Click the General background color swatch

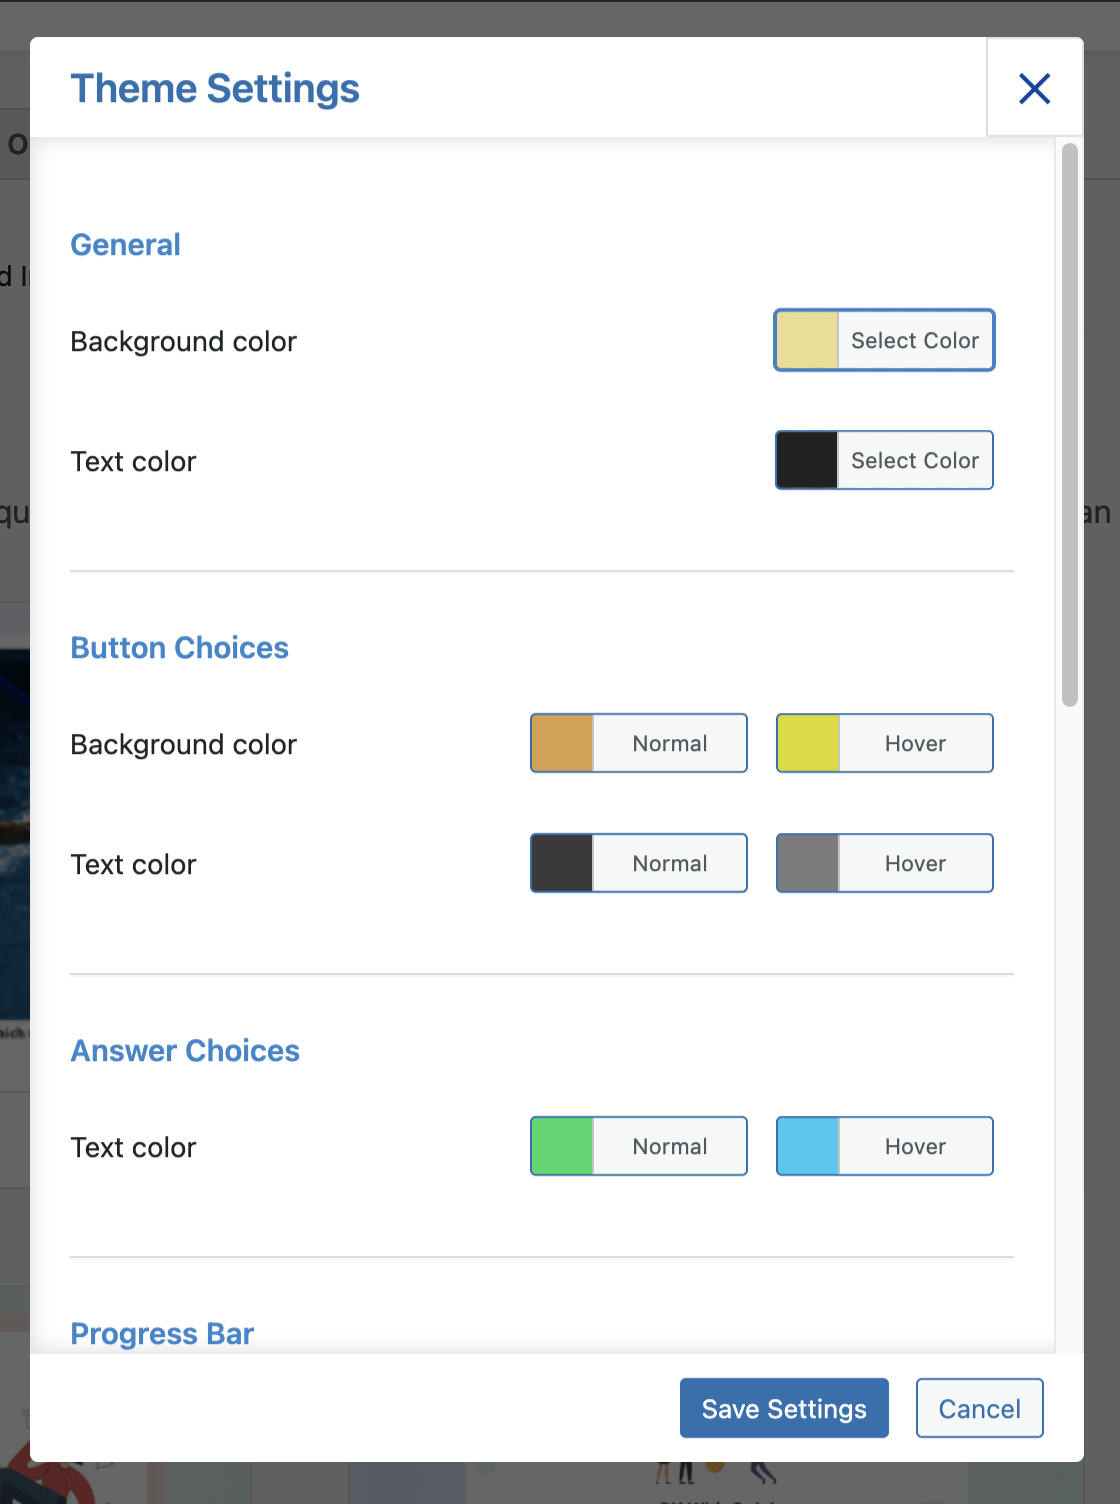point(807,340)
